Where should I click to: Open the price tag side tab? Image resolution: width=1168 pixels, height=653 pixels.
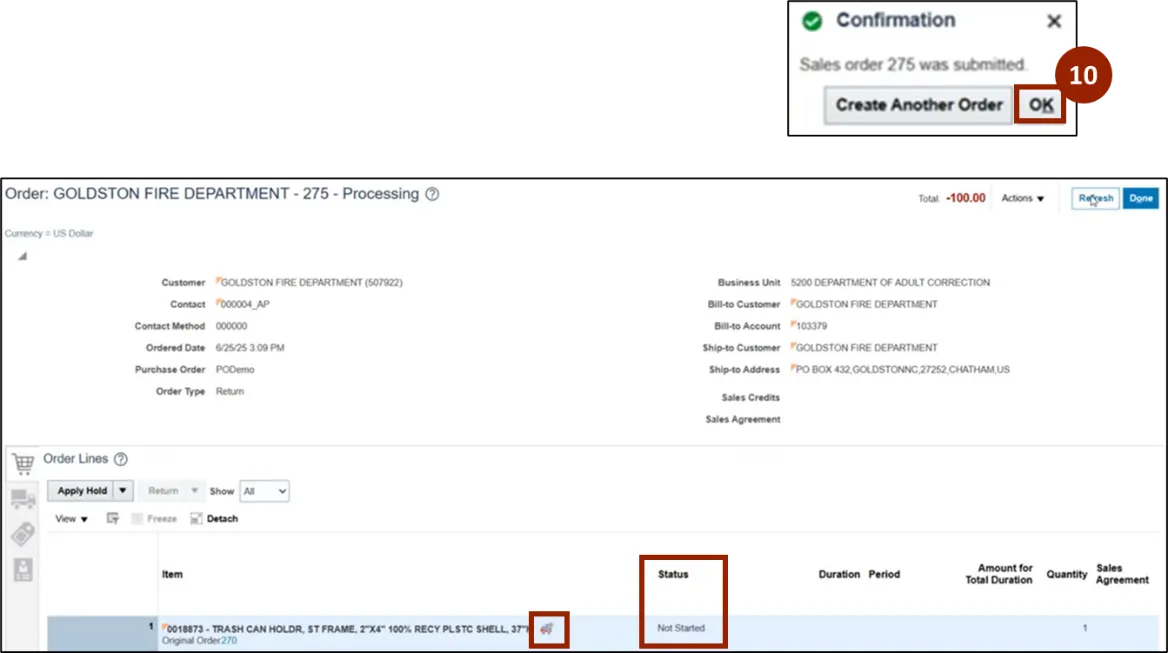coord(23,534)
